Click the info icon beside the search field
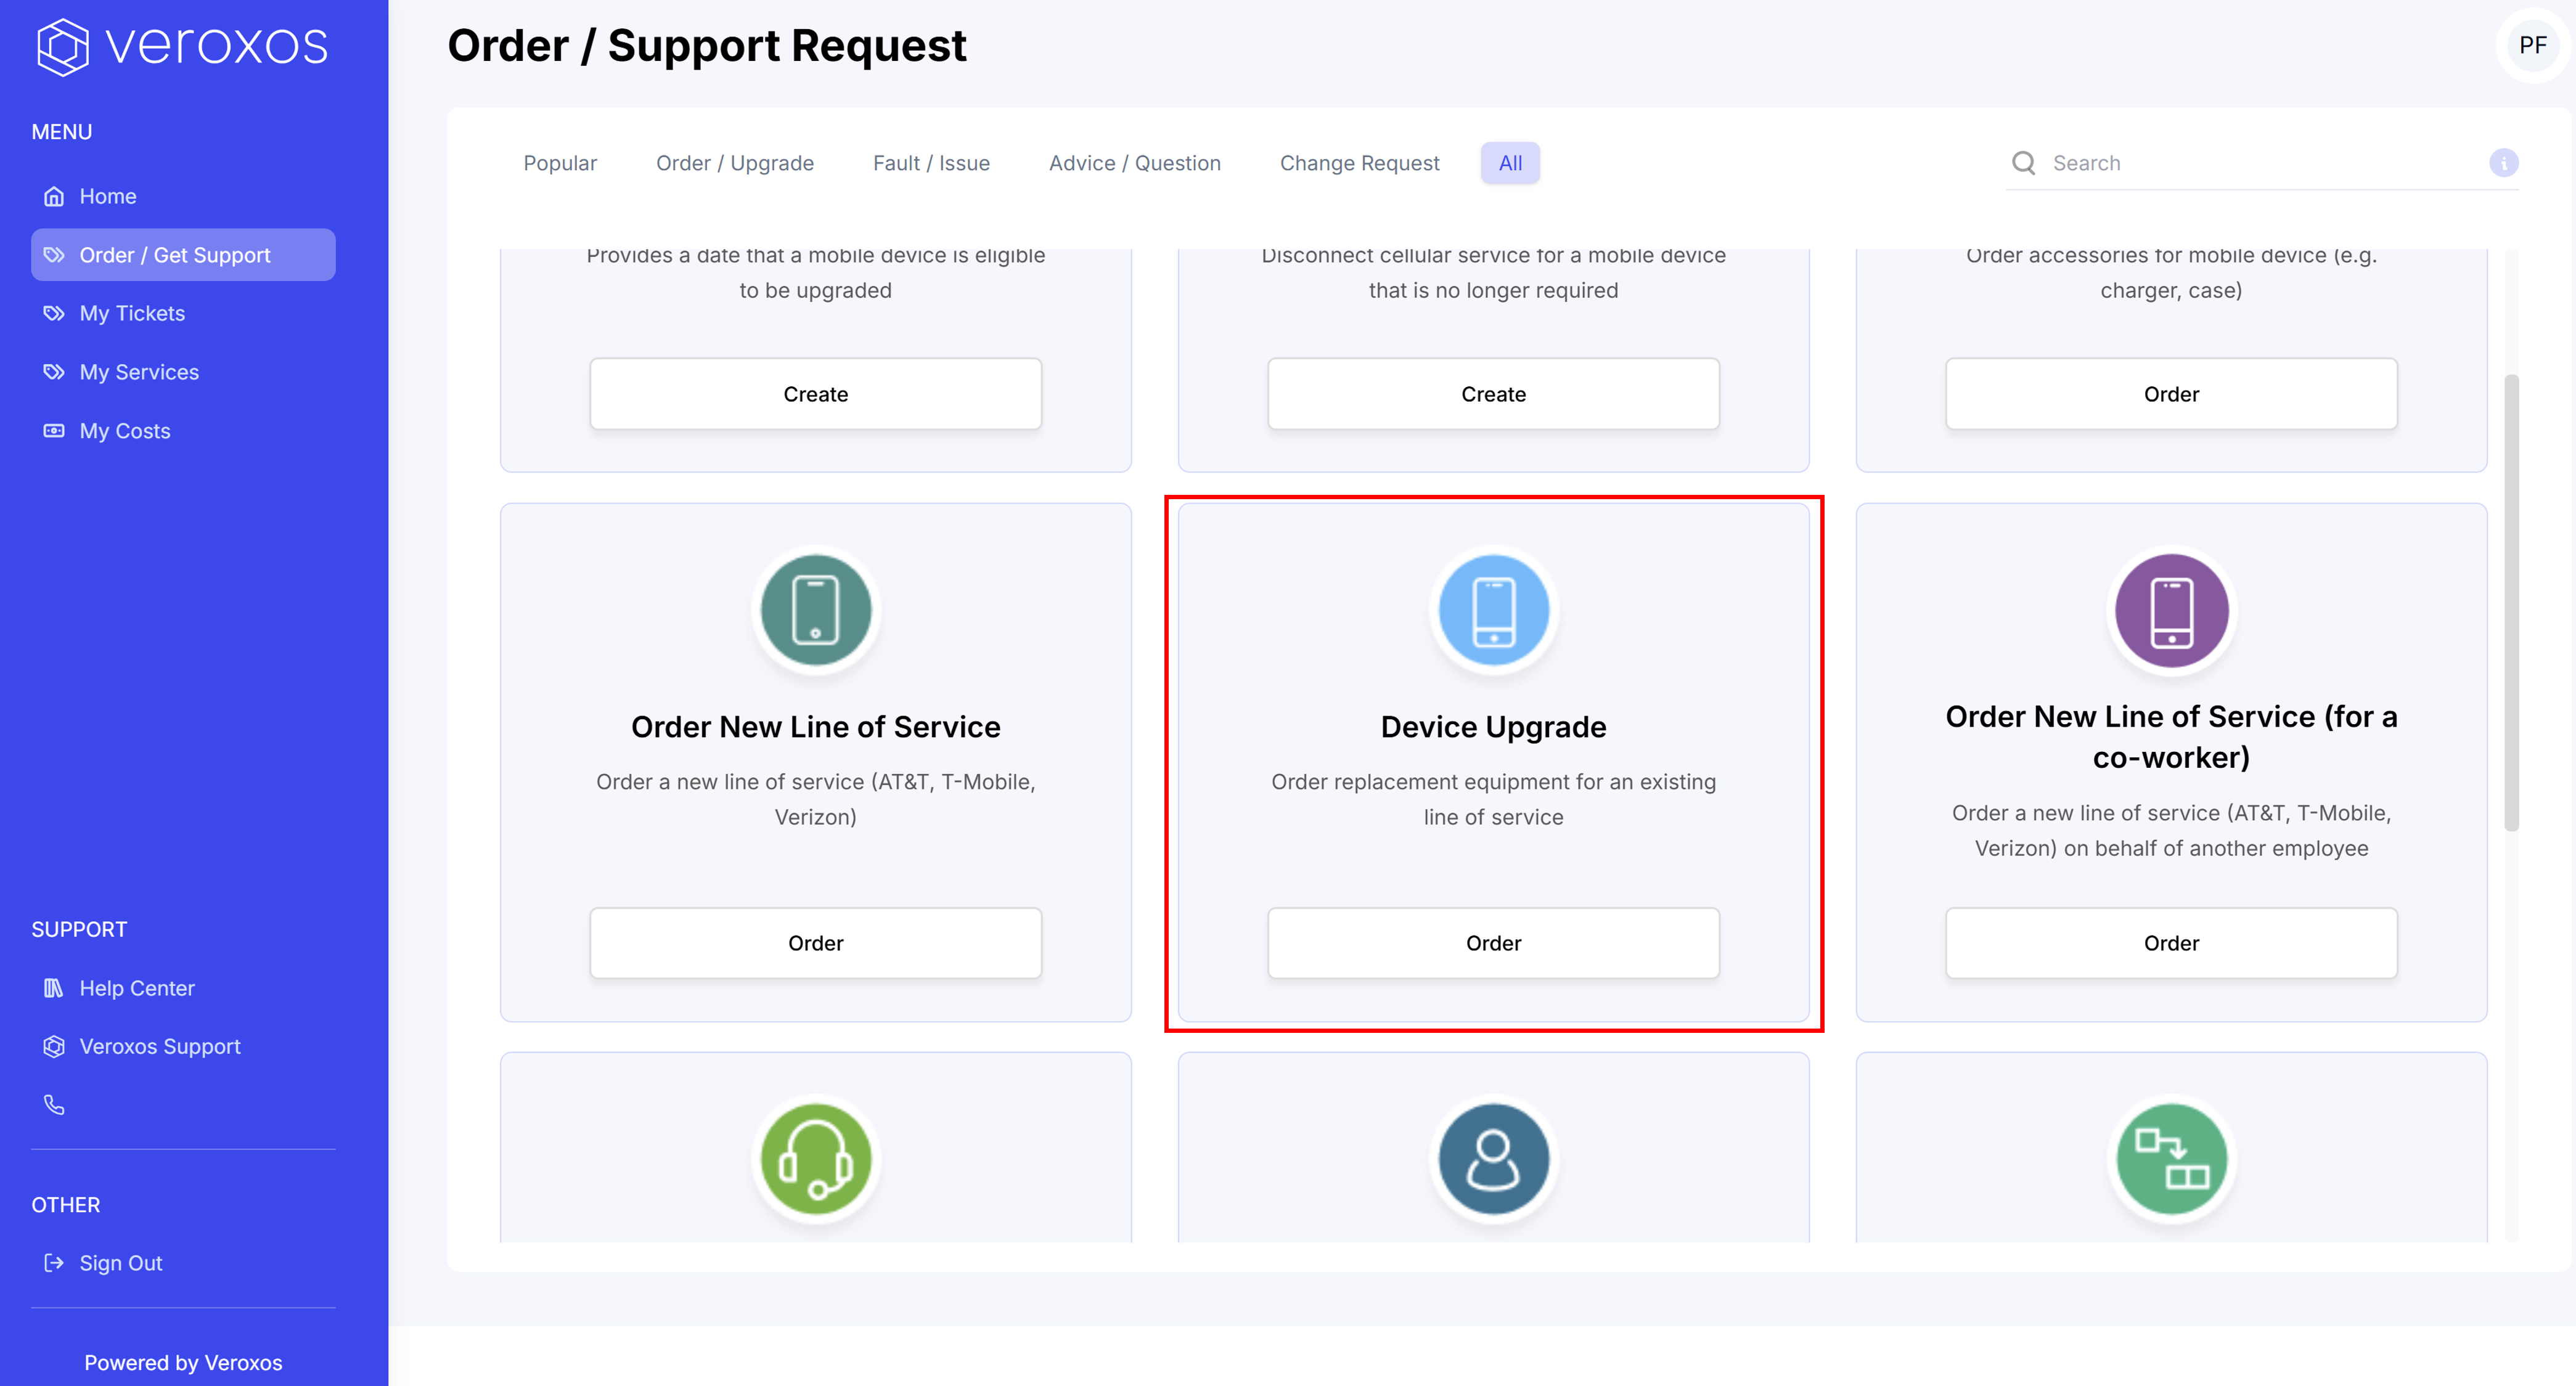This screenshot has height=1386, width=2576. tap(2503, 163)
